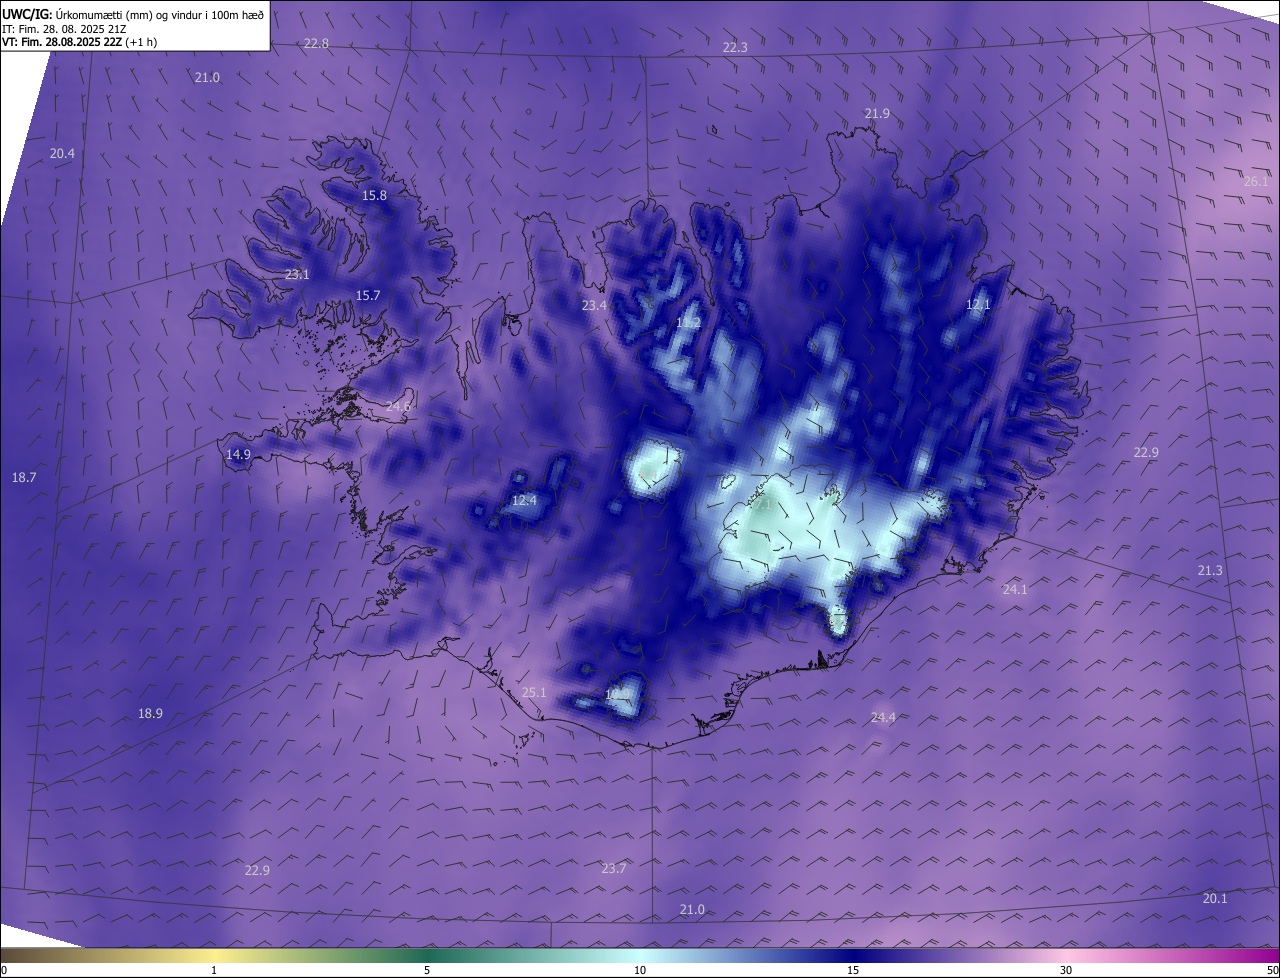Image resolution: width=1280 pixels, height=978 pixels.
Task: Click the 14.9 value label
Action: click(x=238, y=454)
